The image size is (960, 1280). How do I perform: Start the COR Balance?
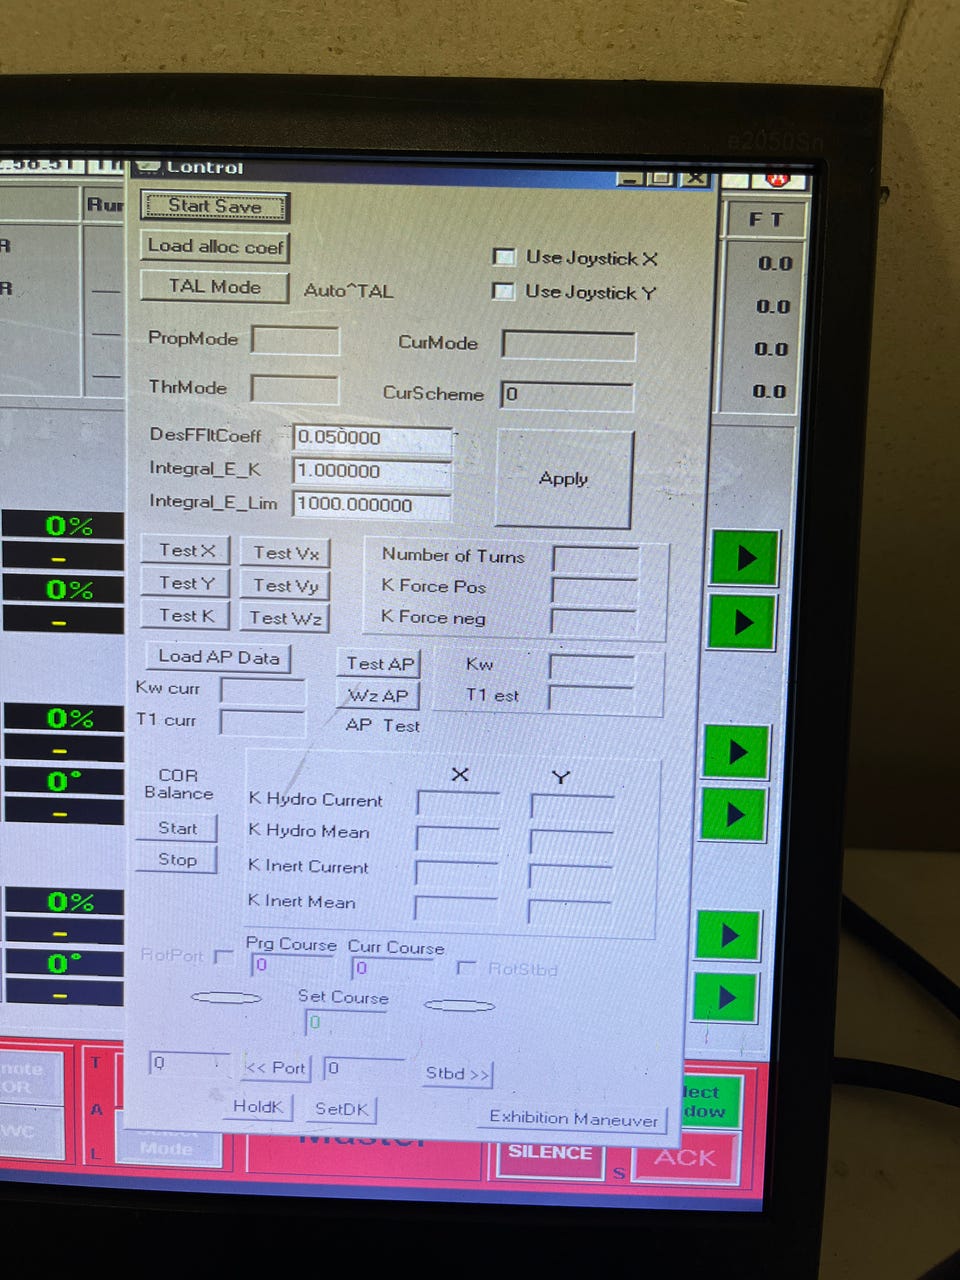coord(176,828)
